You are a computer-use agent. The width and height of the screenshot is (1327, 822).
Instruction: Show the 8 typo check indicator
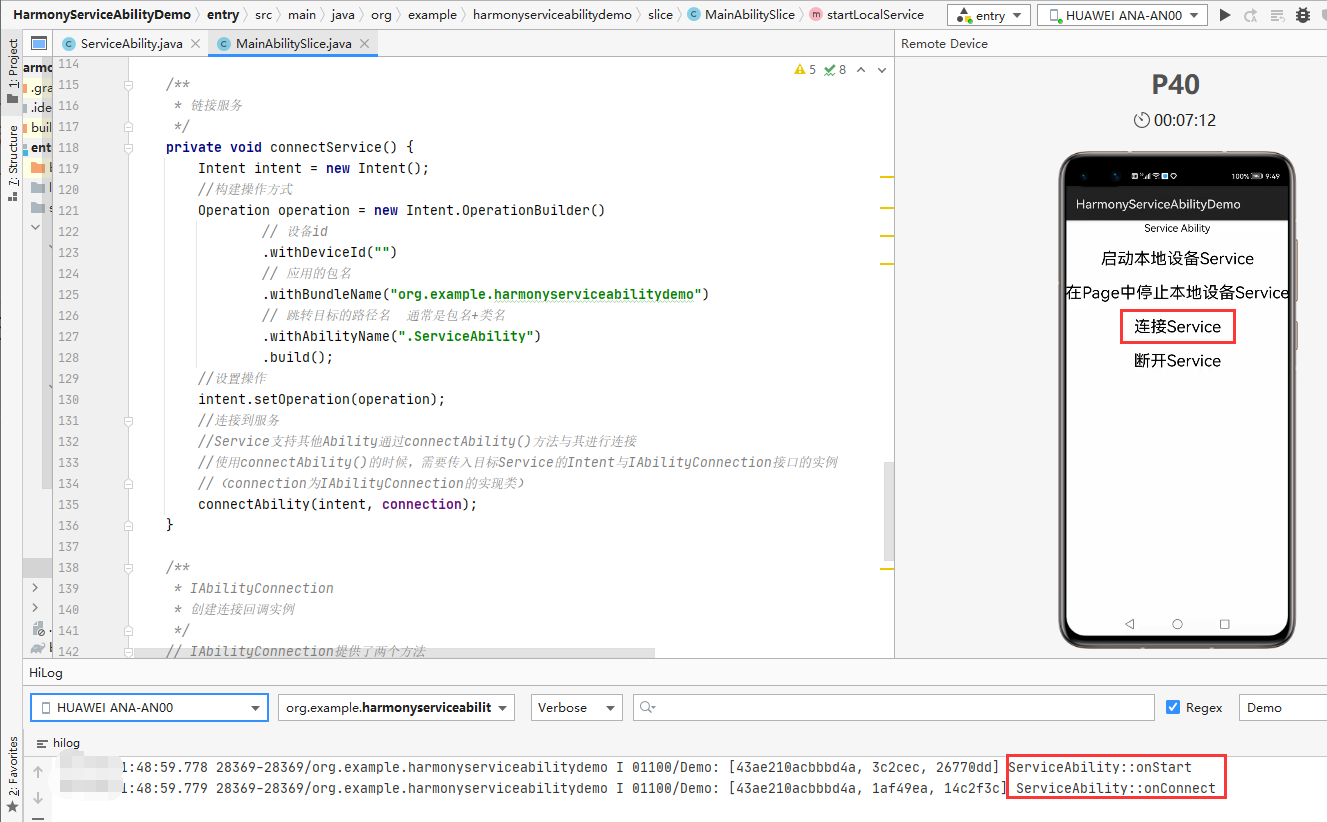[x=836, y=70]
